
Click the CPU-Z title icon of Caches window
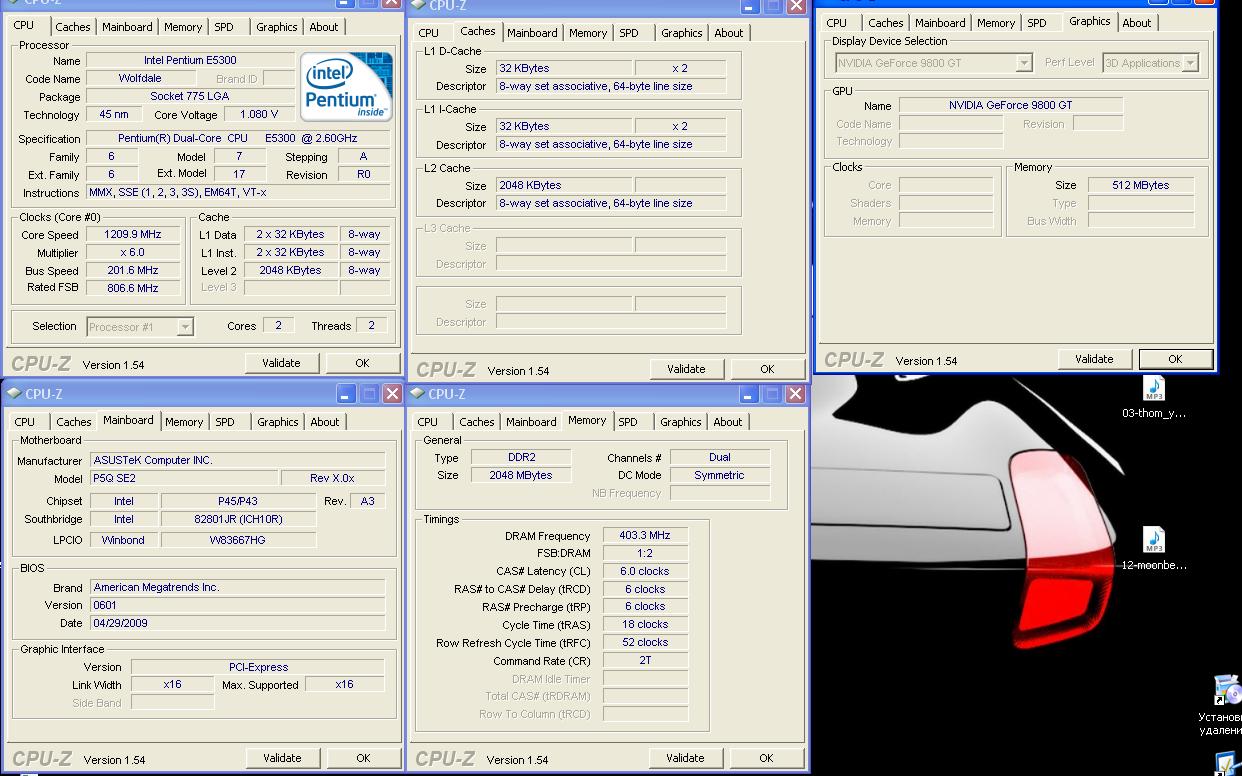[x=418, y=5]
